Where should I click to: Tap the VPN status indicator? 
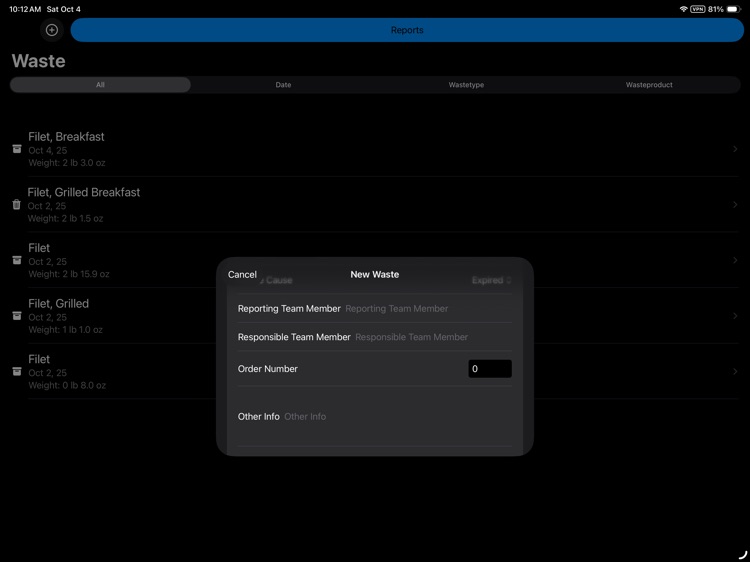(x=697, y=9)
